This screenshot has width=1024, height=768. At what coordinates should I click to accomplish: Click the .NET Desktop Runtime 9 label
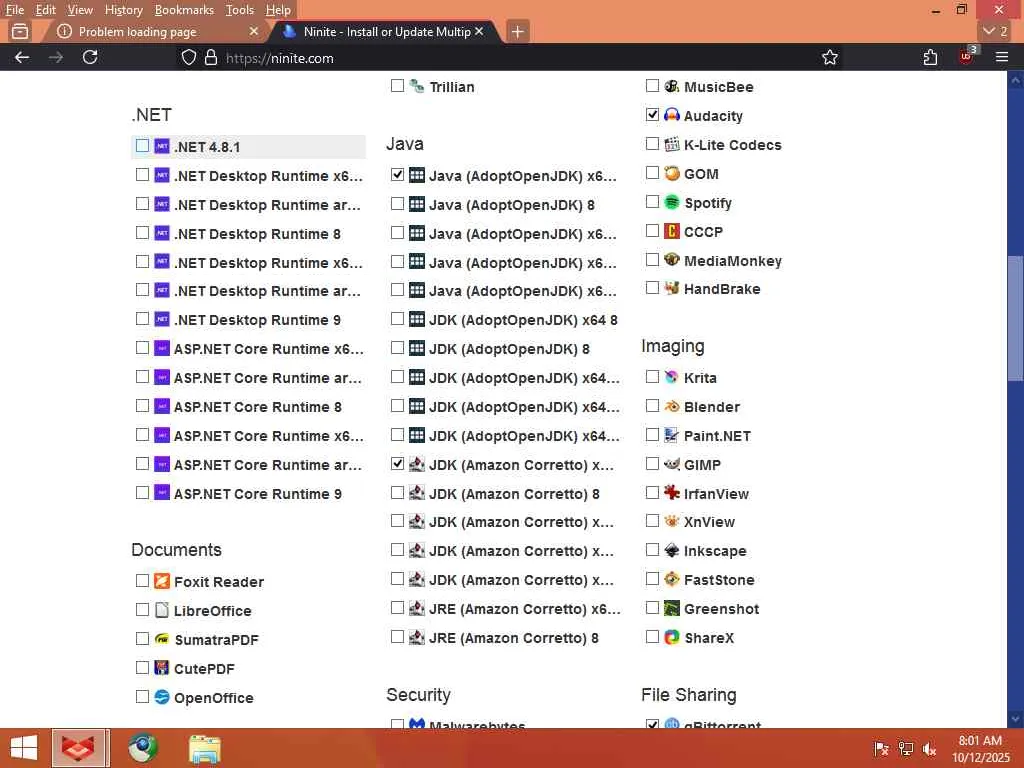tap(257, 320)
